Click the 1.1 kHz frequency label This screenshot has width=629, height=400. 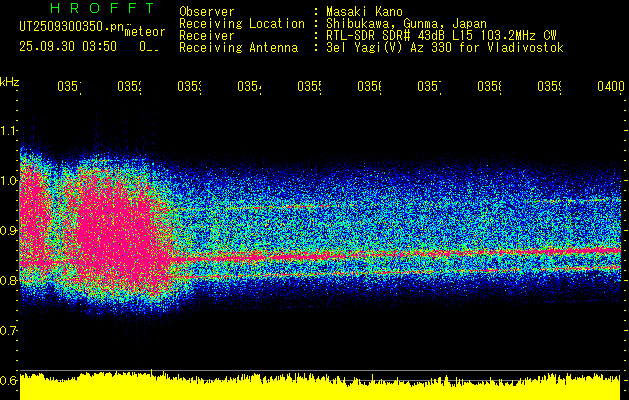pyautogui.click(x=7, y=130)
